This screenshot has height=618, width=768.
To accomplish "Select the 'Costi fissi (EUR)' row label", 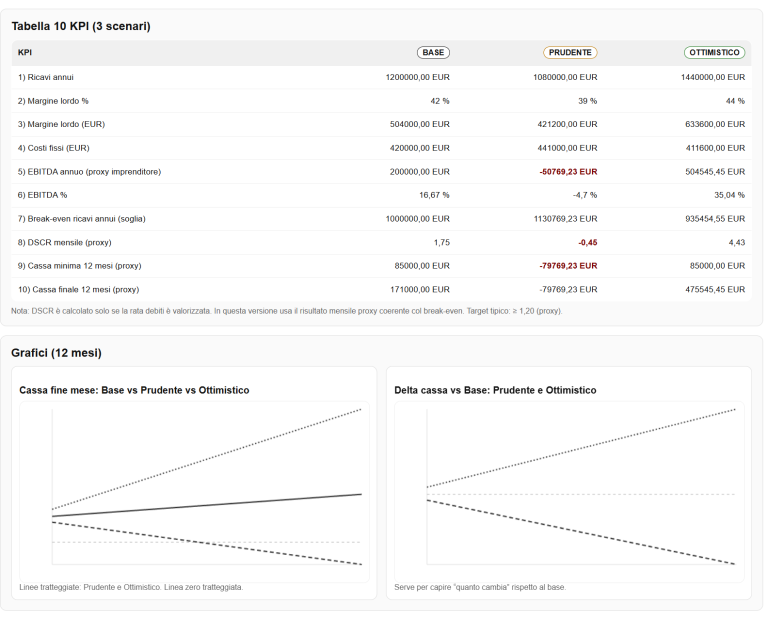I will point(54,148).
